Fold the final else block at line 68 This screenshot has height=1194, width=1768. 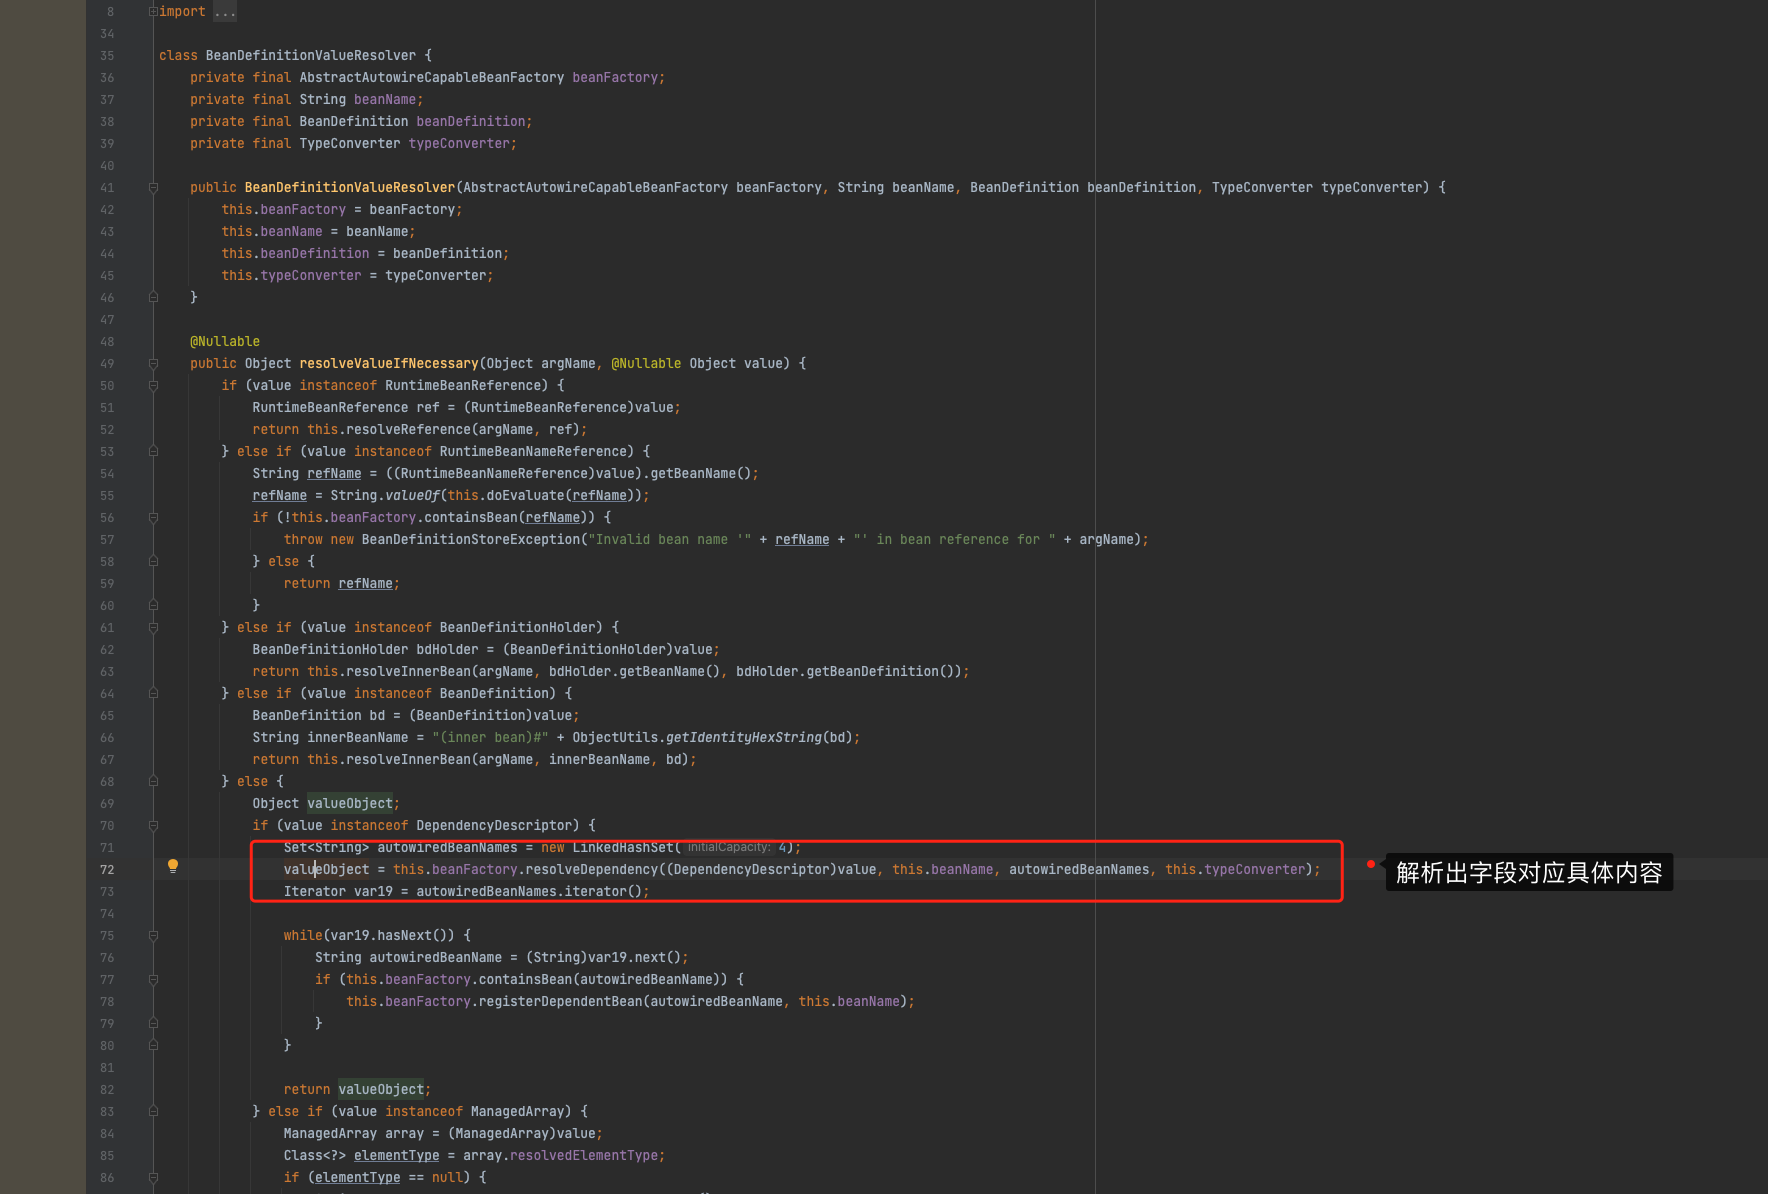click(x=153, y=781)
